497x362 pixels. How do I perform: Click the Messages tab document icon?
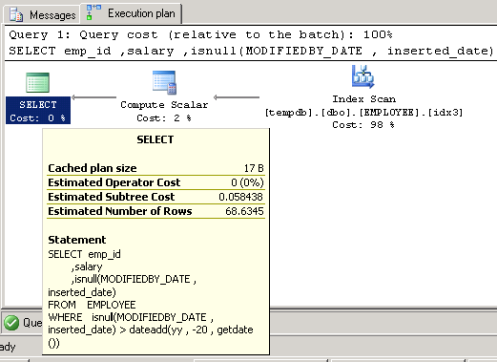point(16,15)
